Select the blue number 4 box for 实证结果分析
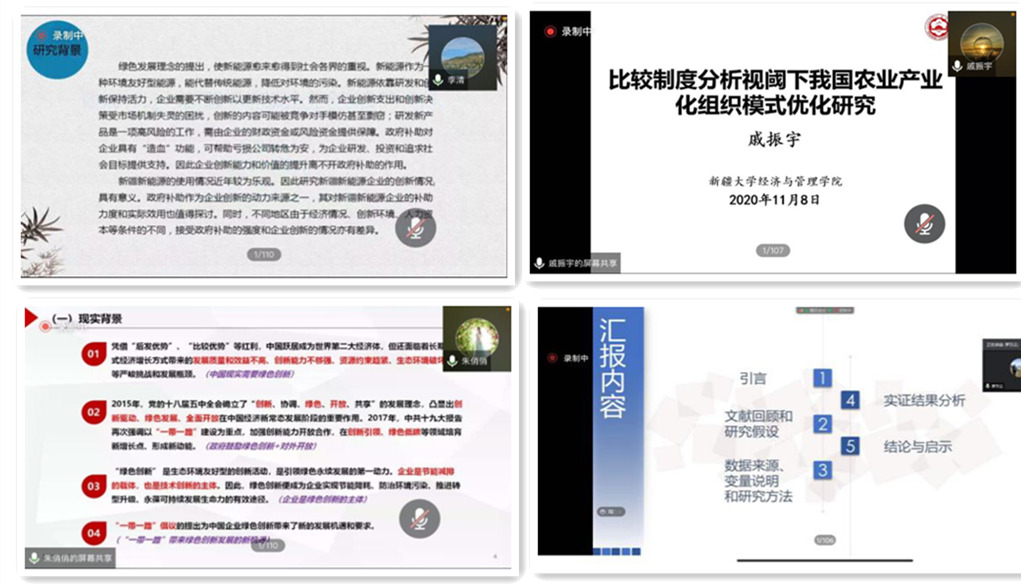 coord(850,400)
